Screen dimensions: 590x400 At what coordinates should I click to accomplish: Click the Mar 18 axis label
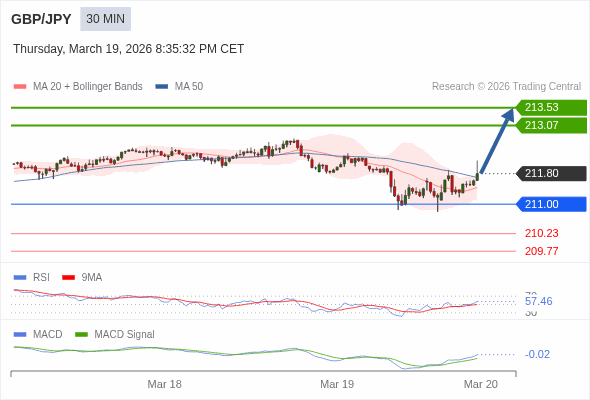[164, 384]
